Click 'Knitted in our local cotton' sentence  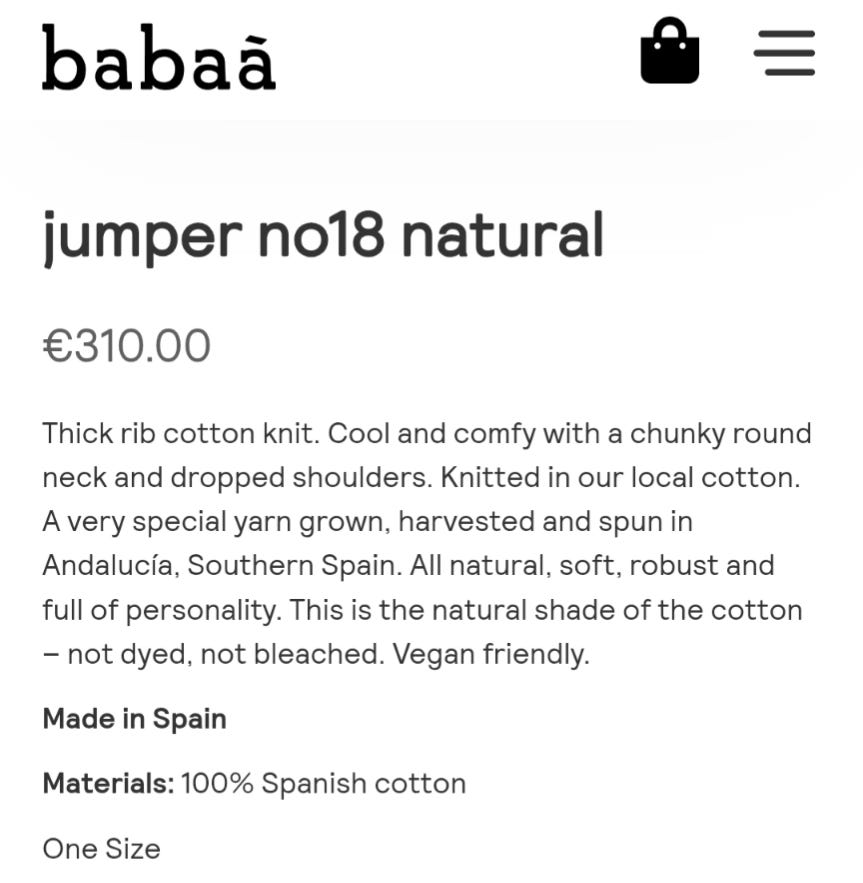(620, 478)
